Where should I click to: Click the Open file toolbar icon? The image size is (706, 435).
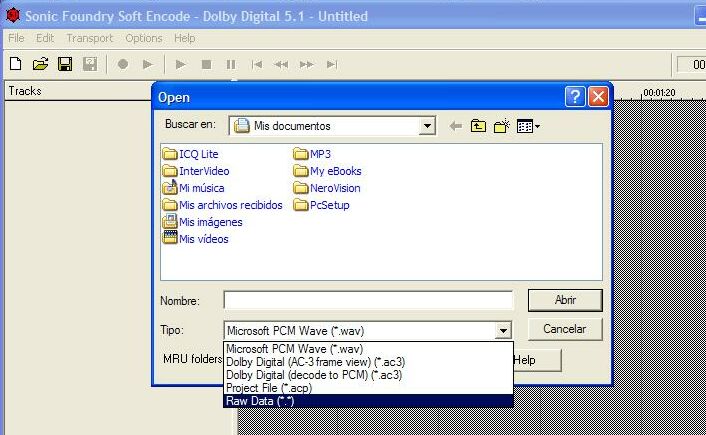41,64
